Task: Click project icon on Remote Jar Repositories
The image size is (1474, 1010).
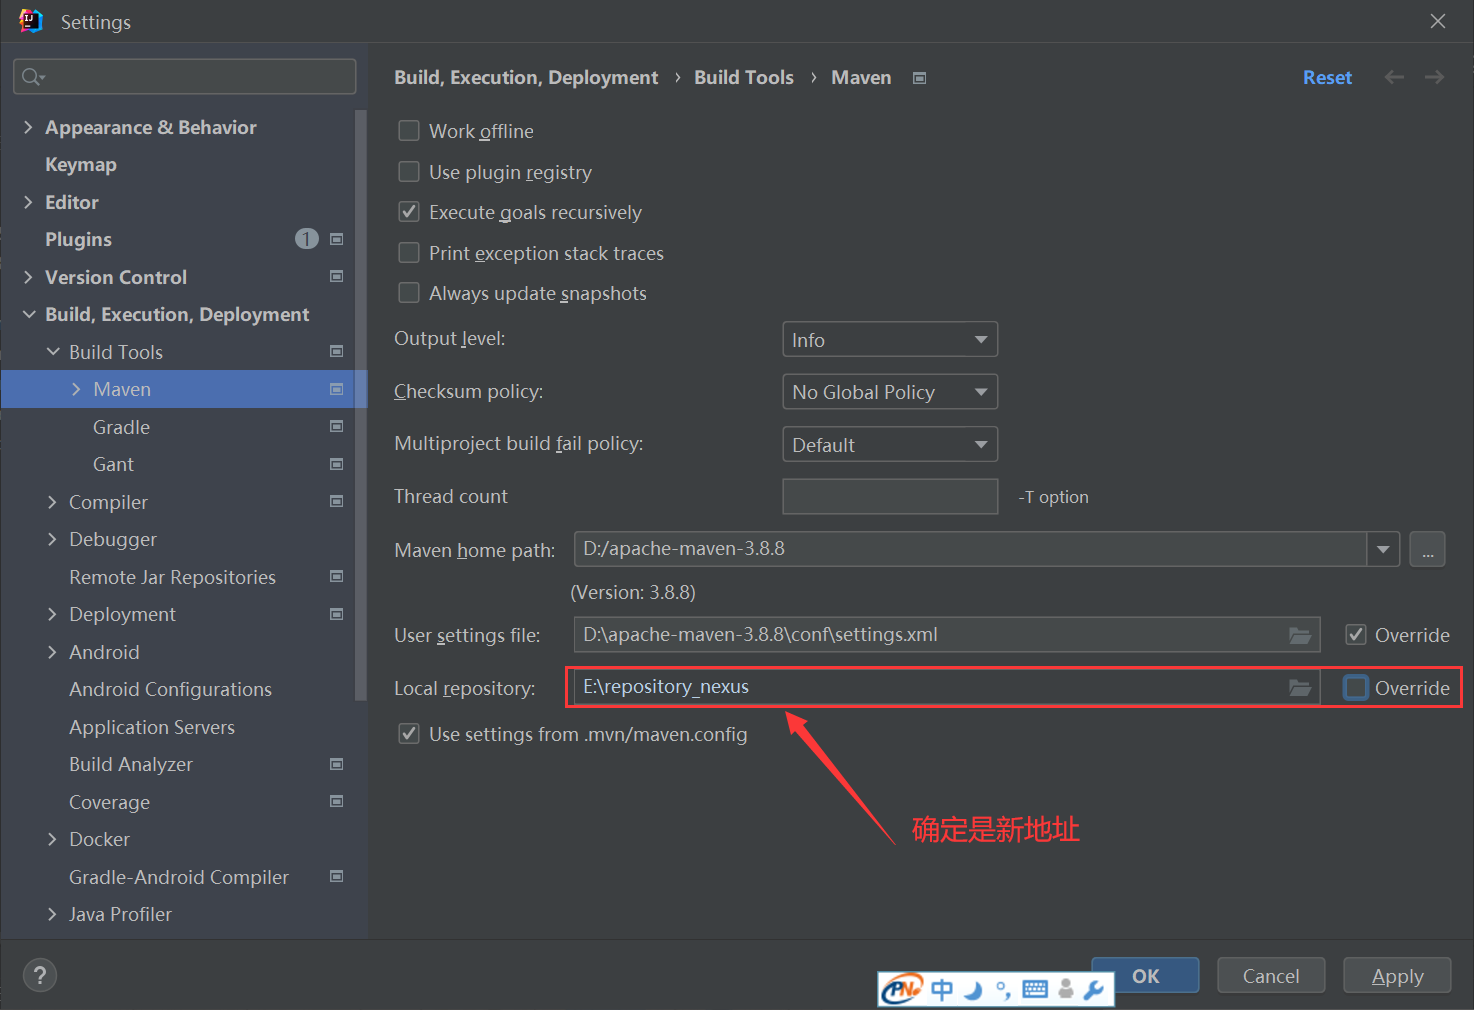Action: point(337,576)
